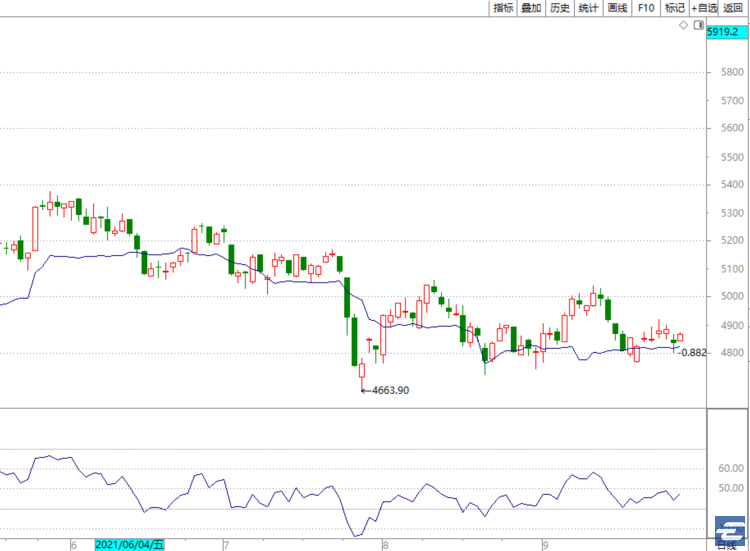
Task: Click the highlighted date 2021/06/04/五
Action: [129, 545]
